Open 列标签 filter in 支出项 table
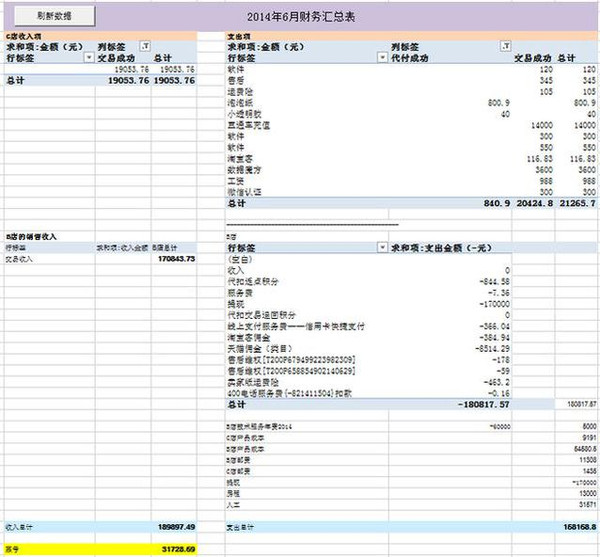Image resolution: width=600 pixels, height=557 pixels. [x=505, y=46]
